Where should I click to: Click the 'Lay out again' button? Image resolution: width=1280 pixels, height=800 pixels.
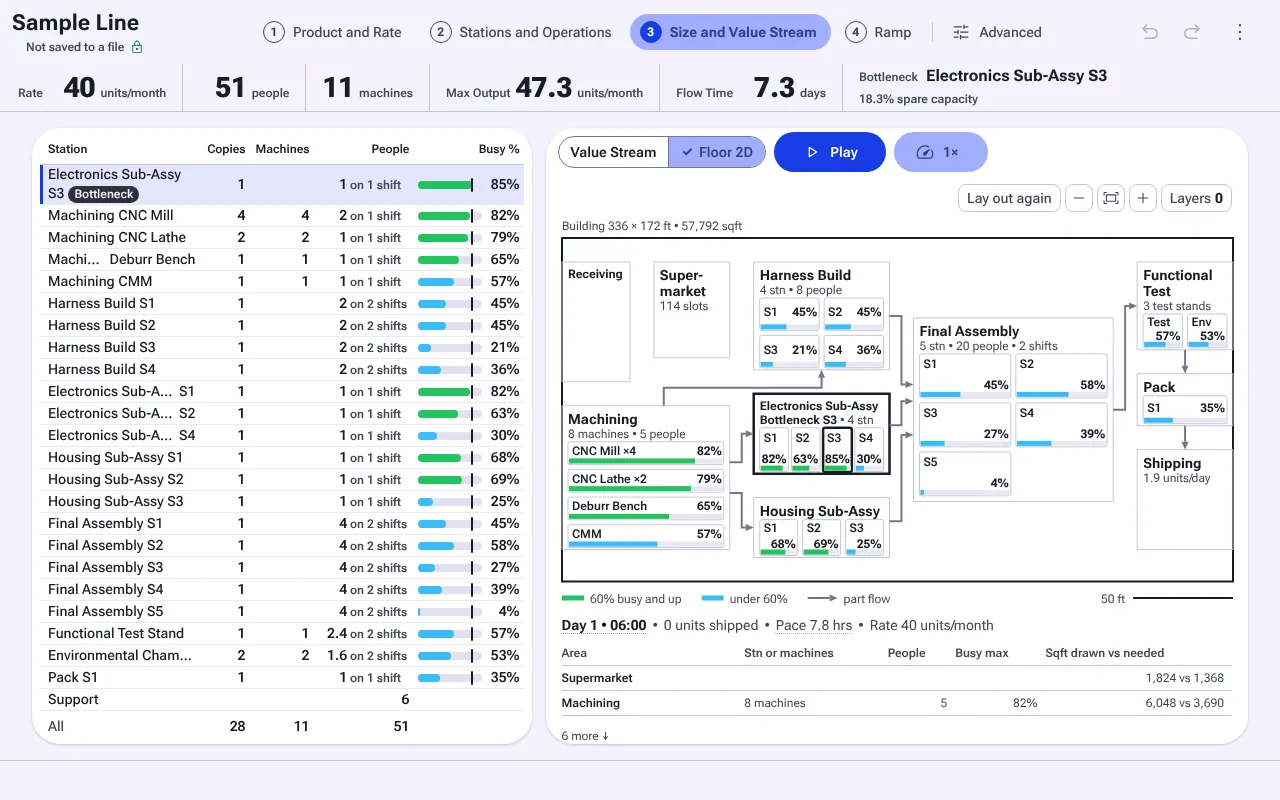coord(1009,198)
